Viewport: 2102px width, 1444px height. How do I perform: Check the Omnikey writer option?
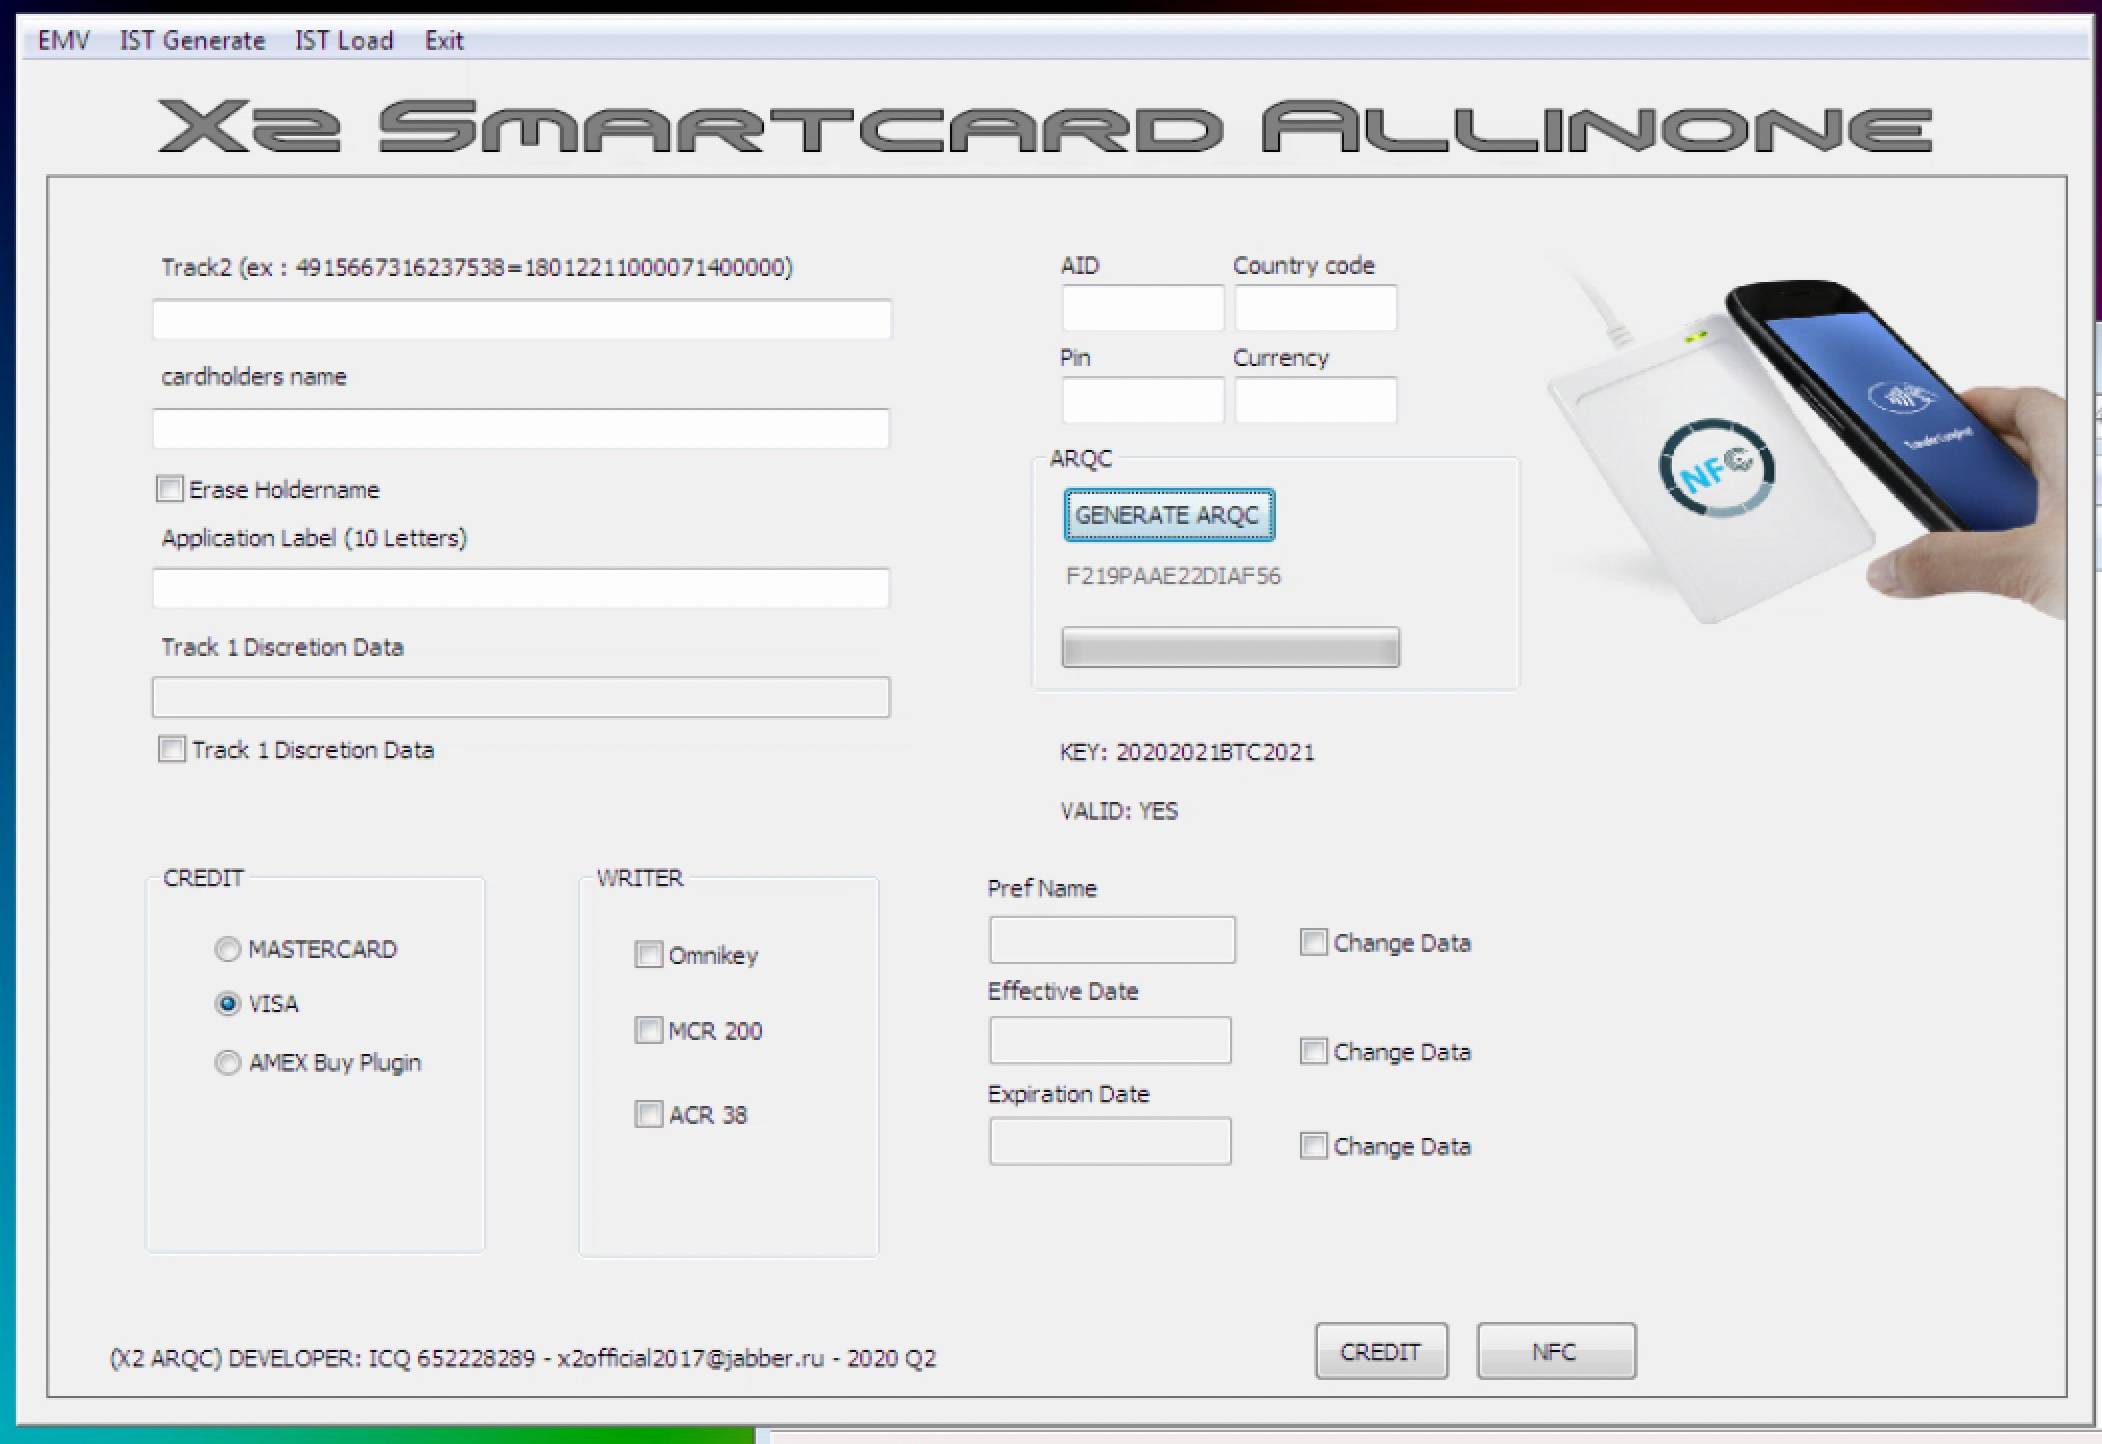649,955
